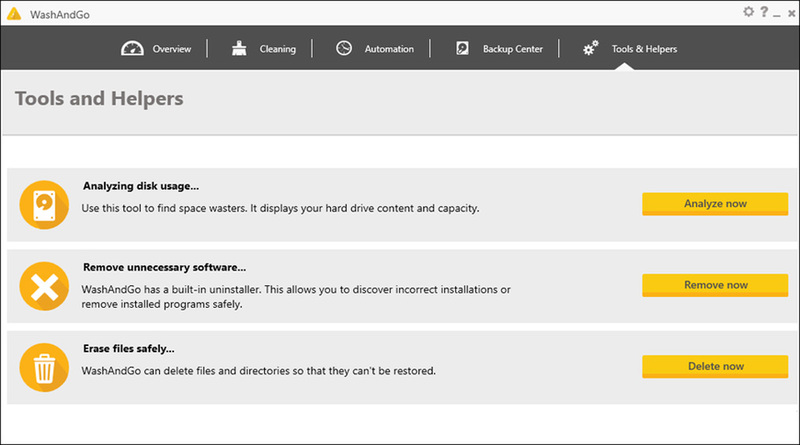The height and width of the screenshot is (445, 800).
Task: Click the orange X uninstaller icon
Action: [x=44, y=286]
